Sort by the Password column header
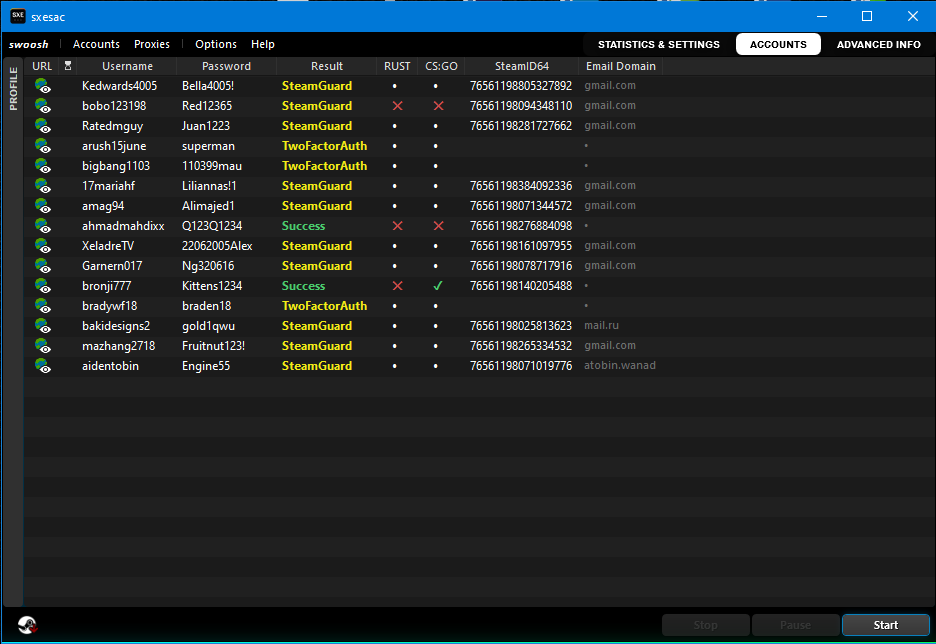The image size is (936, 644). pos(226,66)
